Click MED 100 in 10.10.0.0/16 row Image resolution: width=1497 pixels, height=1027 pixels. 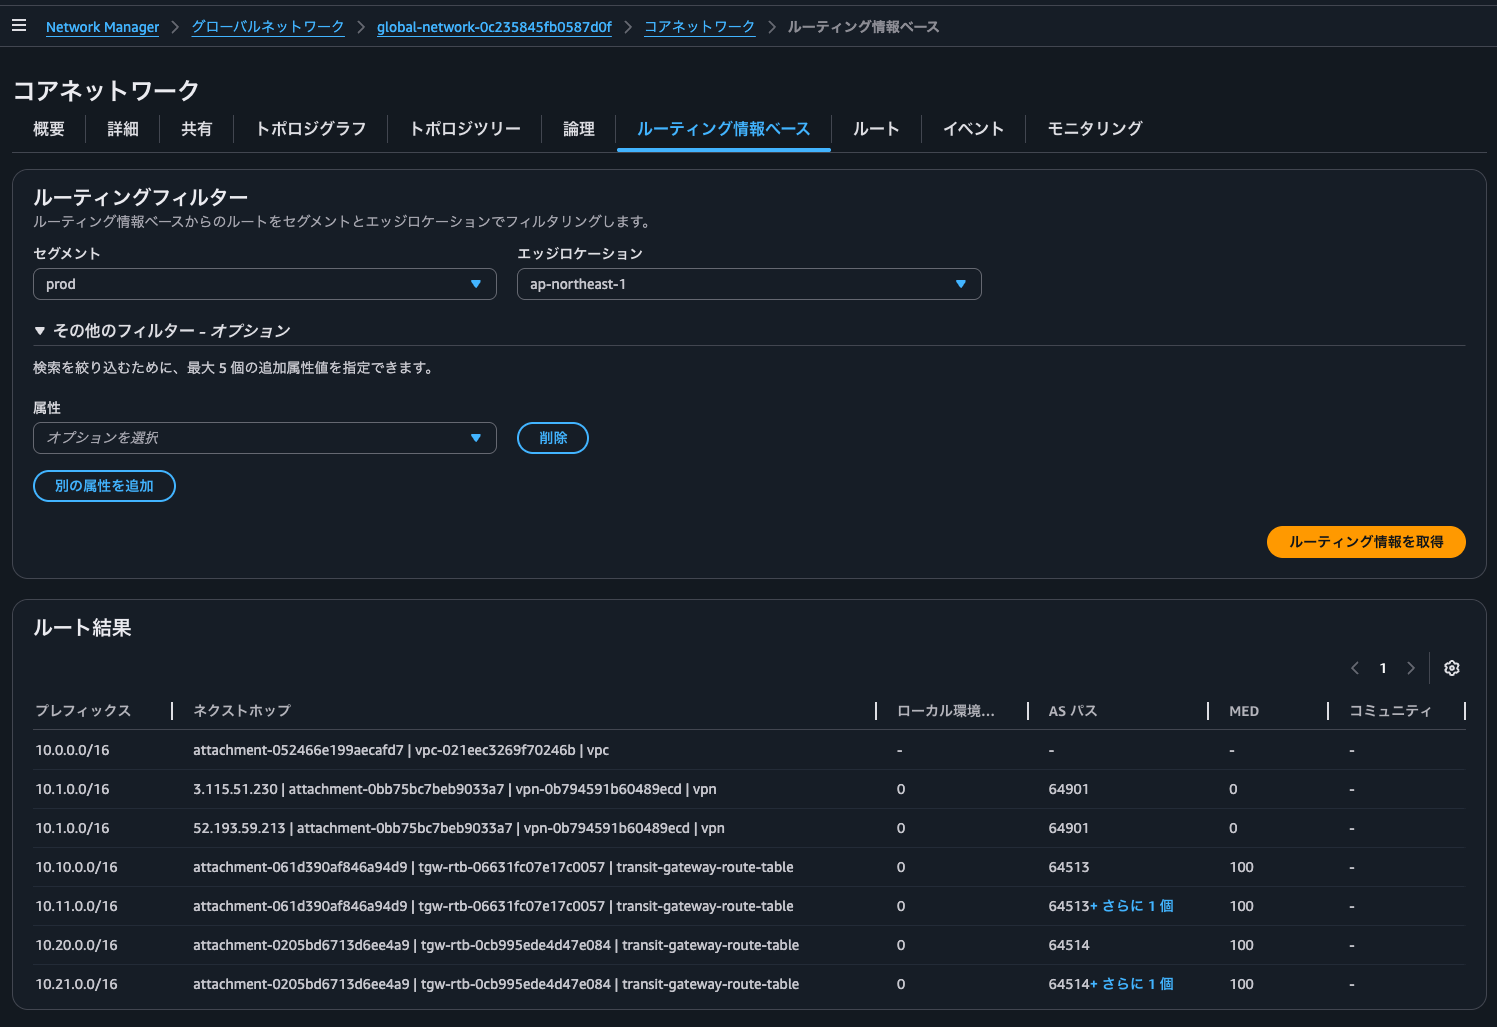(1241, 867)
